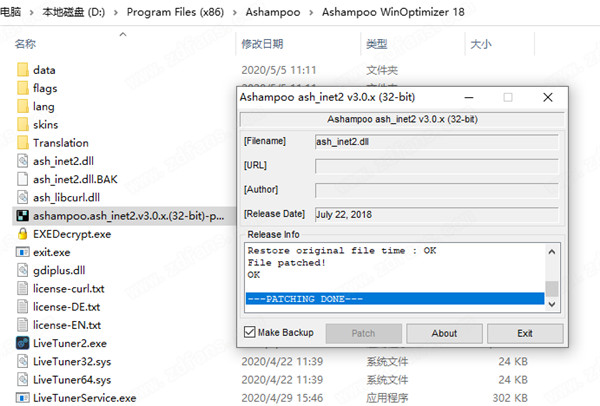Click the sort arrow above the 名称 column
600x406 pixels.
pos(123,34)
